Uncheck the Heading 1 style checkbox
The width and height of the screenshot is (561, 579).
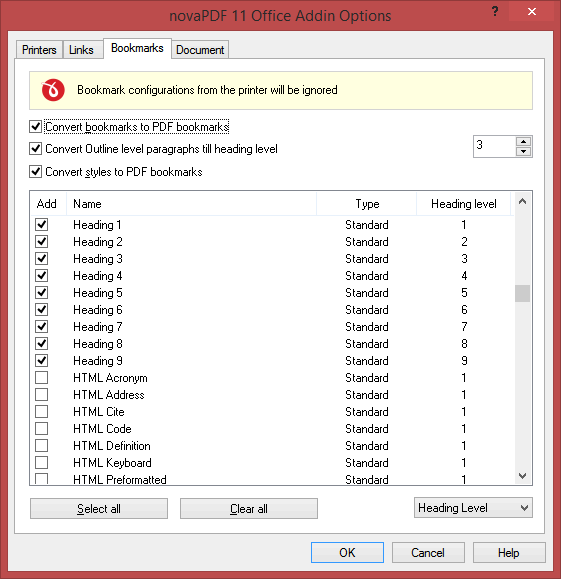(x=41, y=225)
